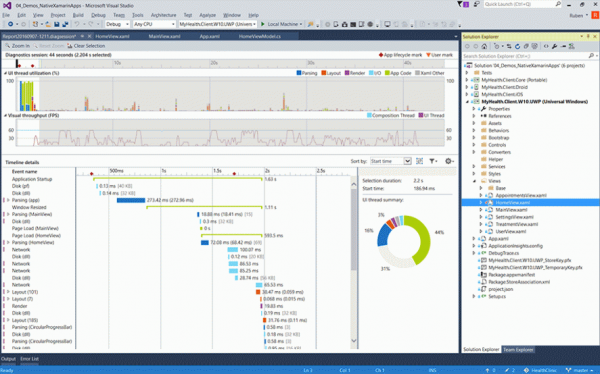Select AppointmentsView.xaml in Solution Explorer
The height and width of the screenshot is (374, 600).
[521, 195]
